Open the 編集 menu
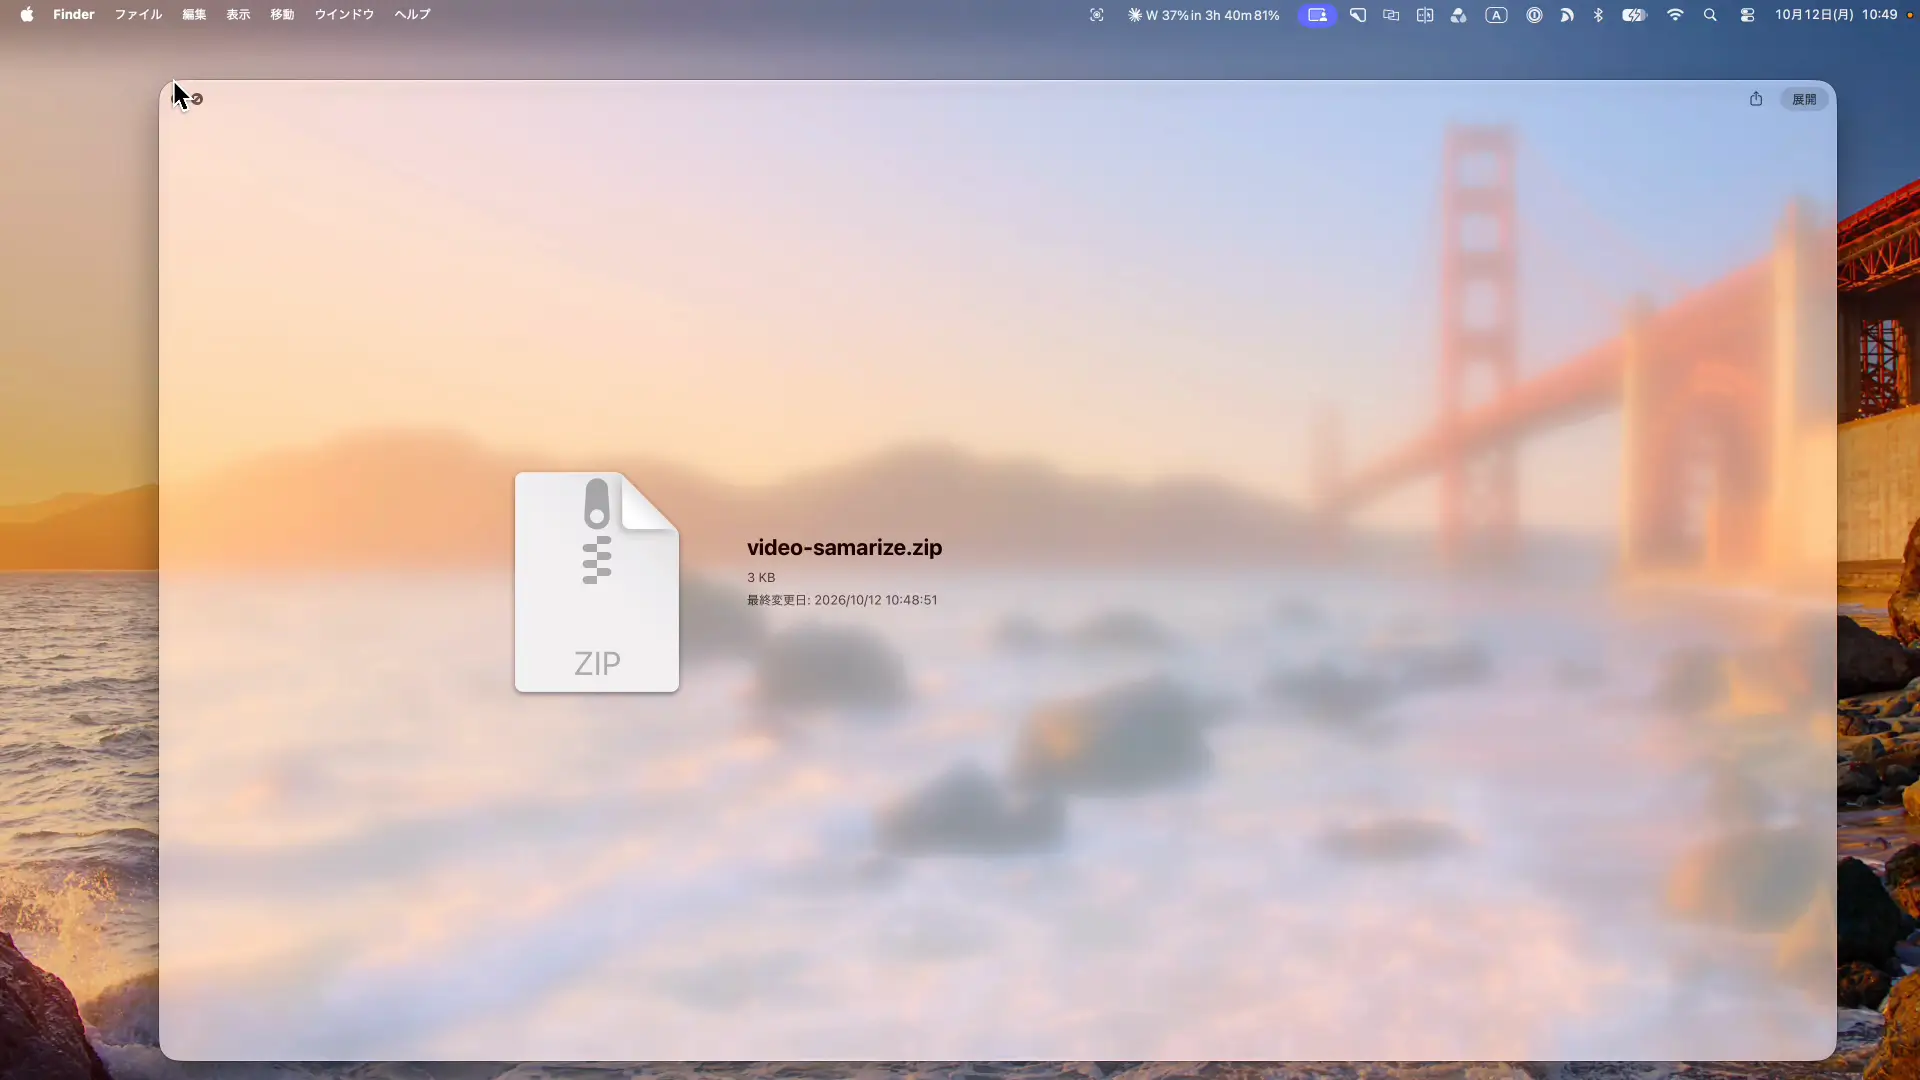Viewport: 1920px width, 1080px height. click(194, 15)
